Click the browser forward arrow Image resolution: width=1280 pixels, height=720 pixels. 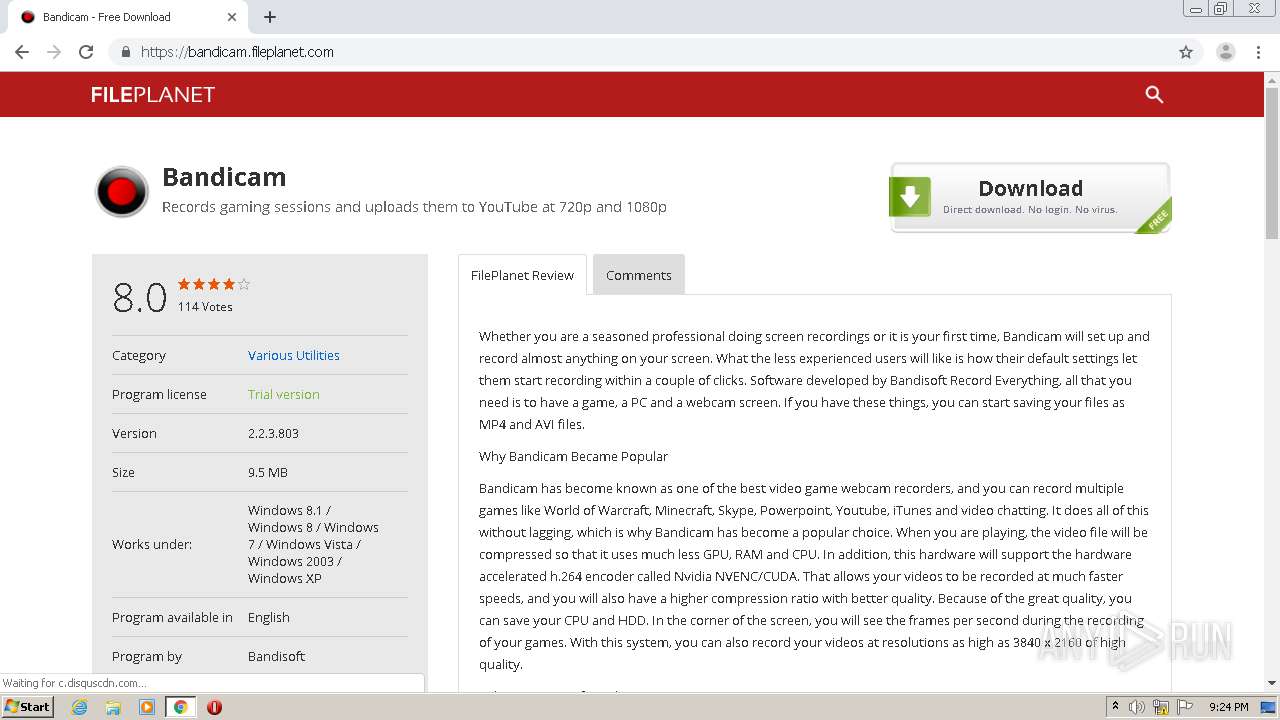coord(54,52)
